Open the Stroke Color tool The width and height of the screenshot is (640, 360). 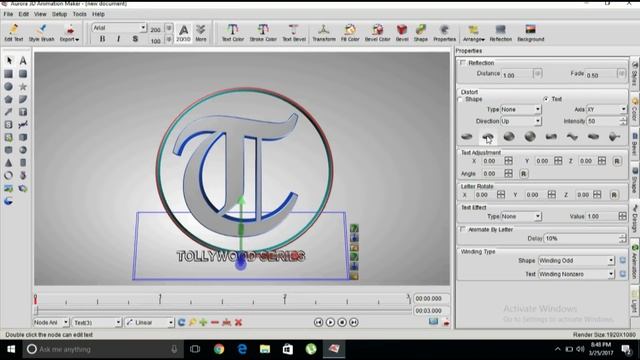263,33
